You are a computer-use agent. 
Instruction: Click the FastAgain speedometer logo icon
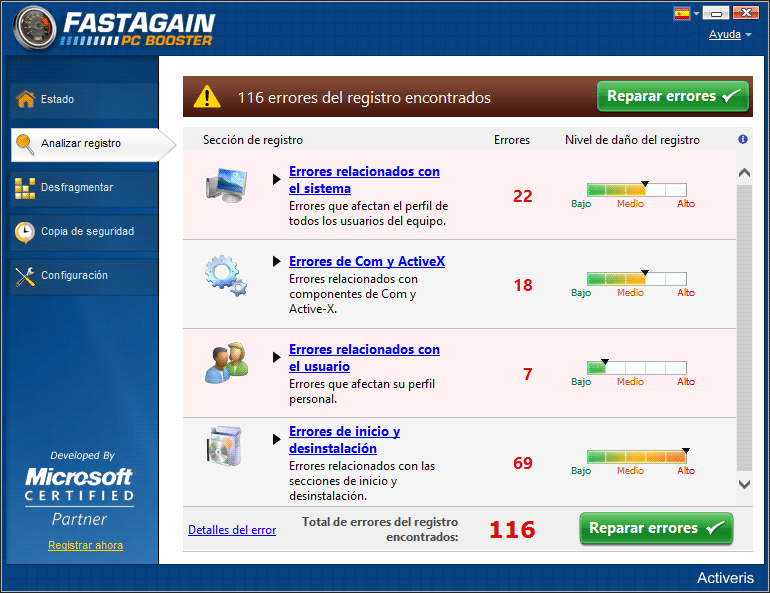35,27
